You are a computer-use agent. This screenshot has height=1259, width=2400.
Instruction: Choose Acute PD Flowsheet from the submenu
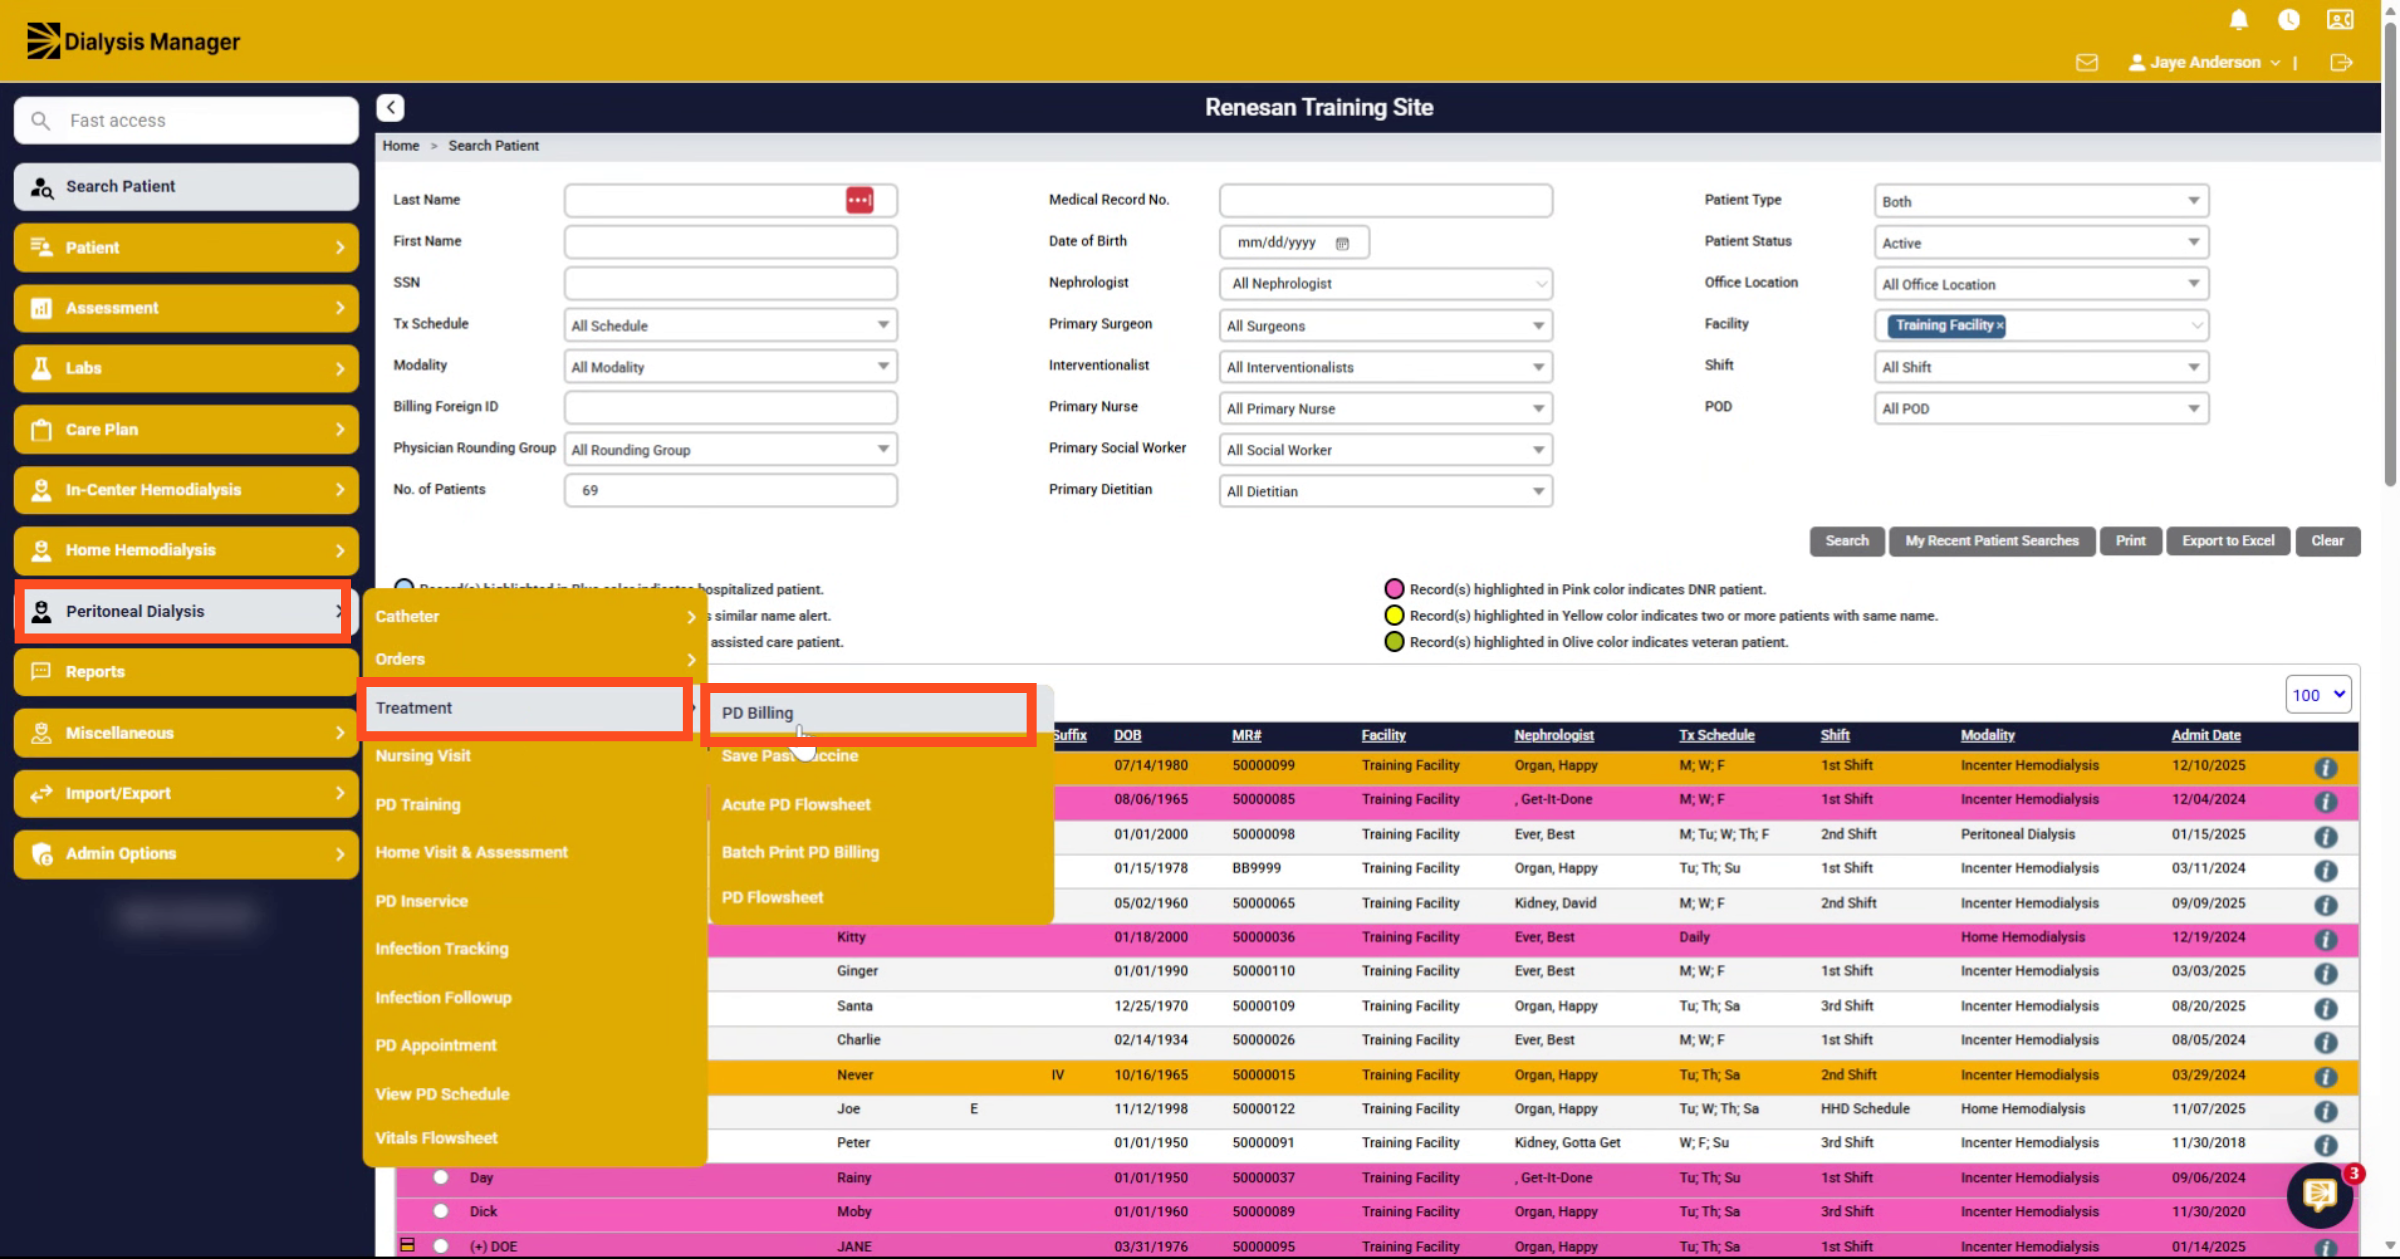point(796,804)
